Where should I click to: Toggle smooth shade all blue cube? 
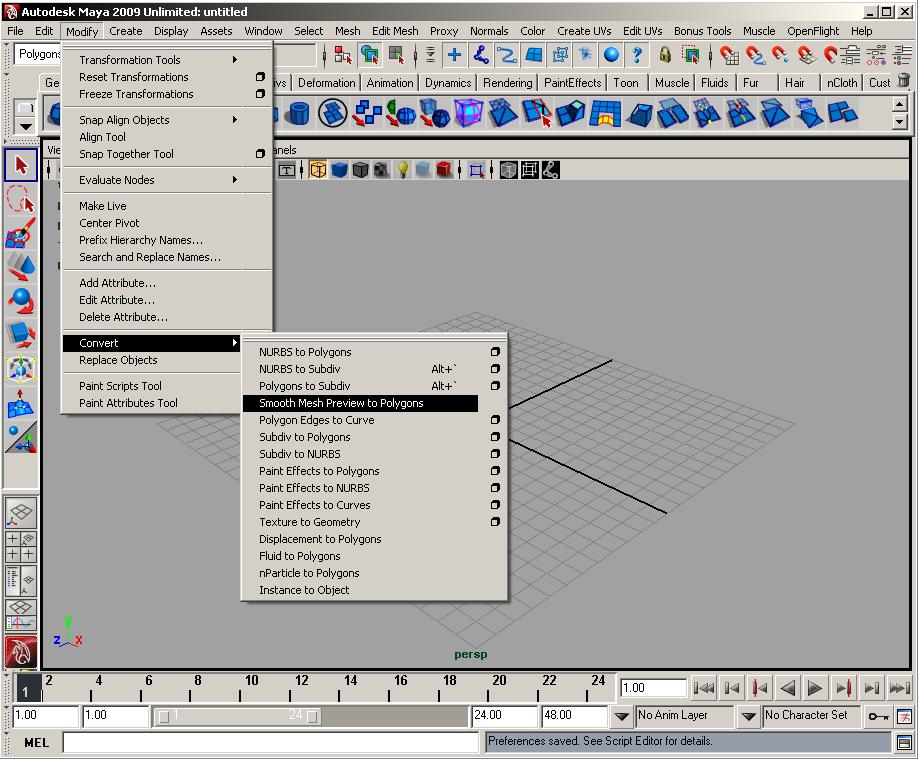point(340,170)
